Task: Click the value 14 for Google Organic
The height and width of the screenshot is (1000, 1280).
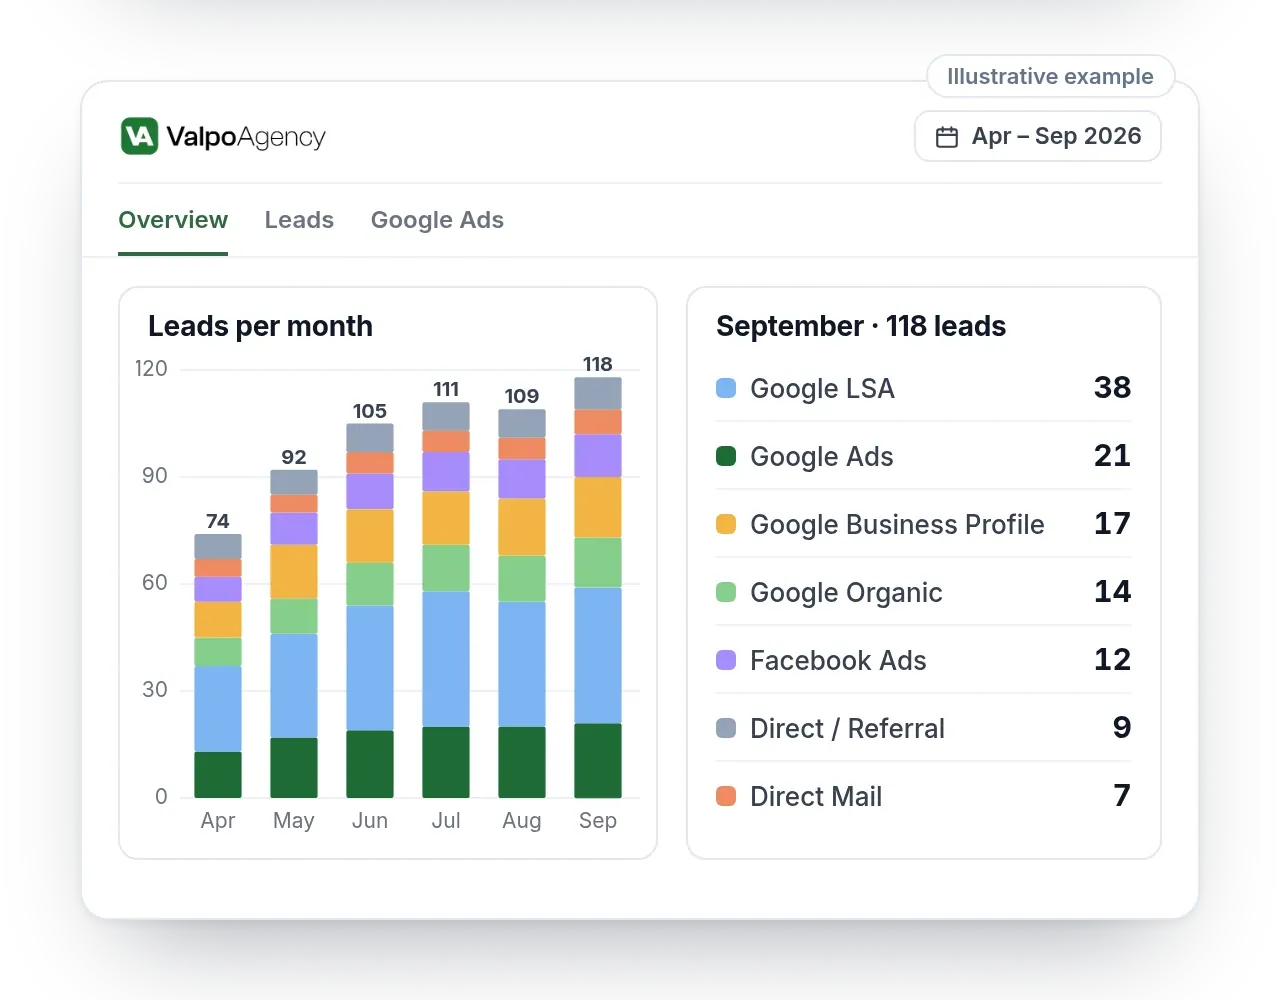Action: coord(1112,591)
